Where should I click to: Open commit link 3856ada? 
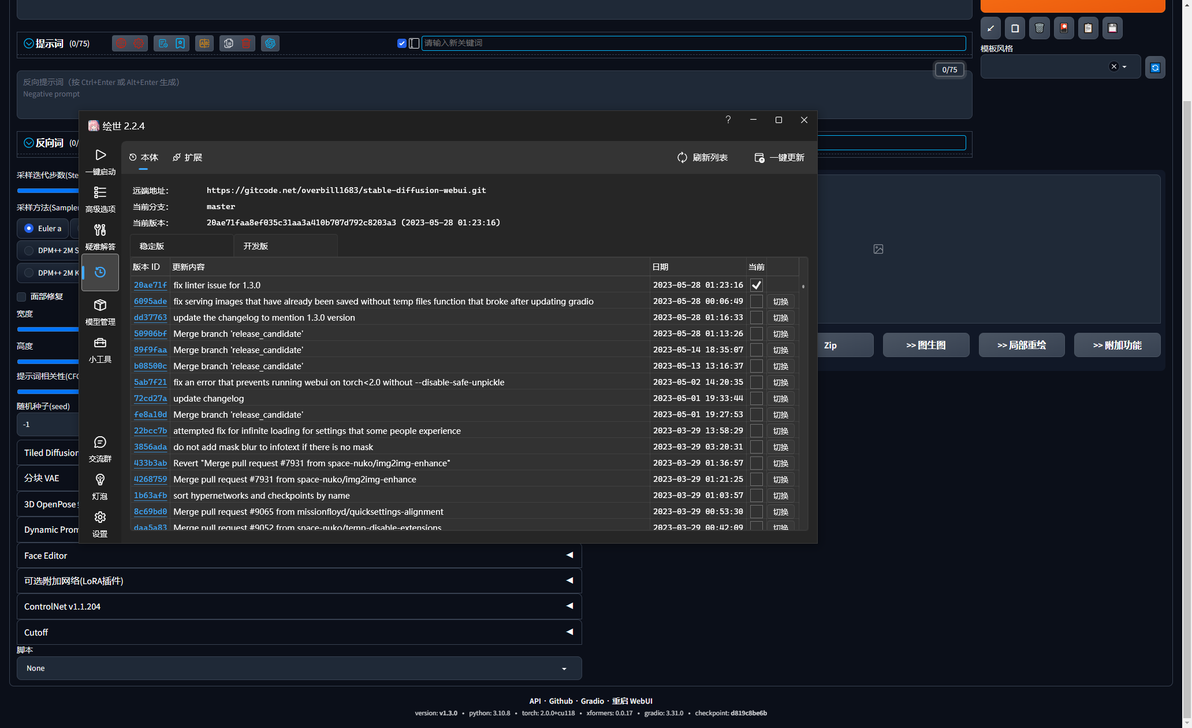[x=150, y=447]
